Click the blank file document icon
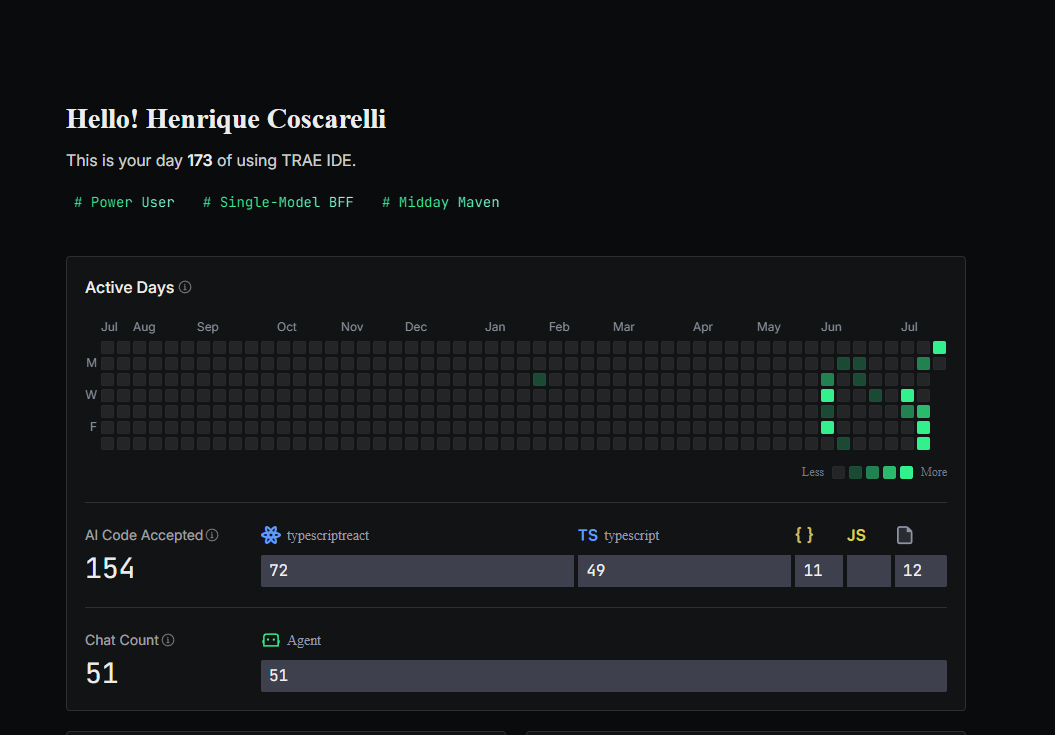 point(905,535)
